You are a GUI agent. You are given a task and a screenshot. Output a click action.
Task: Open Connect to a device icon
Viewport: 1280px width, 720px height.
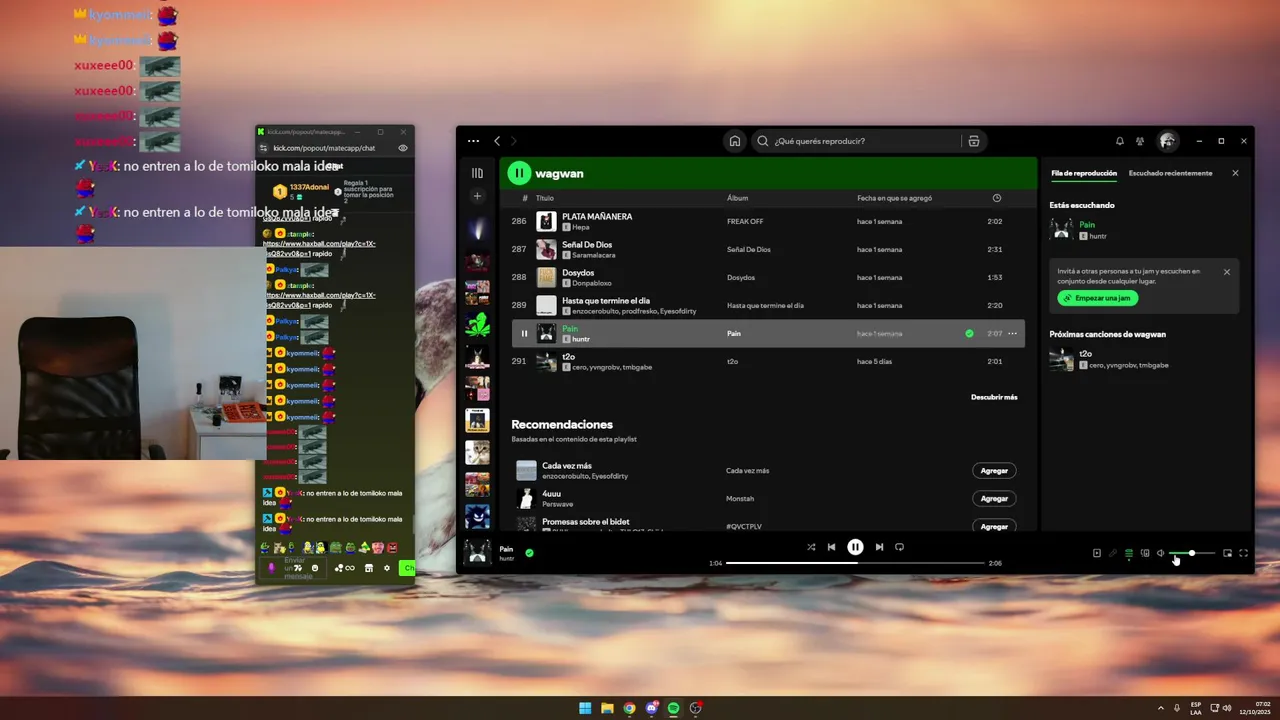[1145, 553]
